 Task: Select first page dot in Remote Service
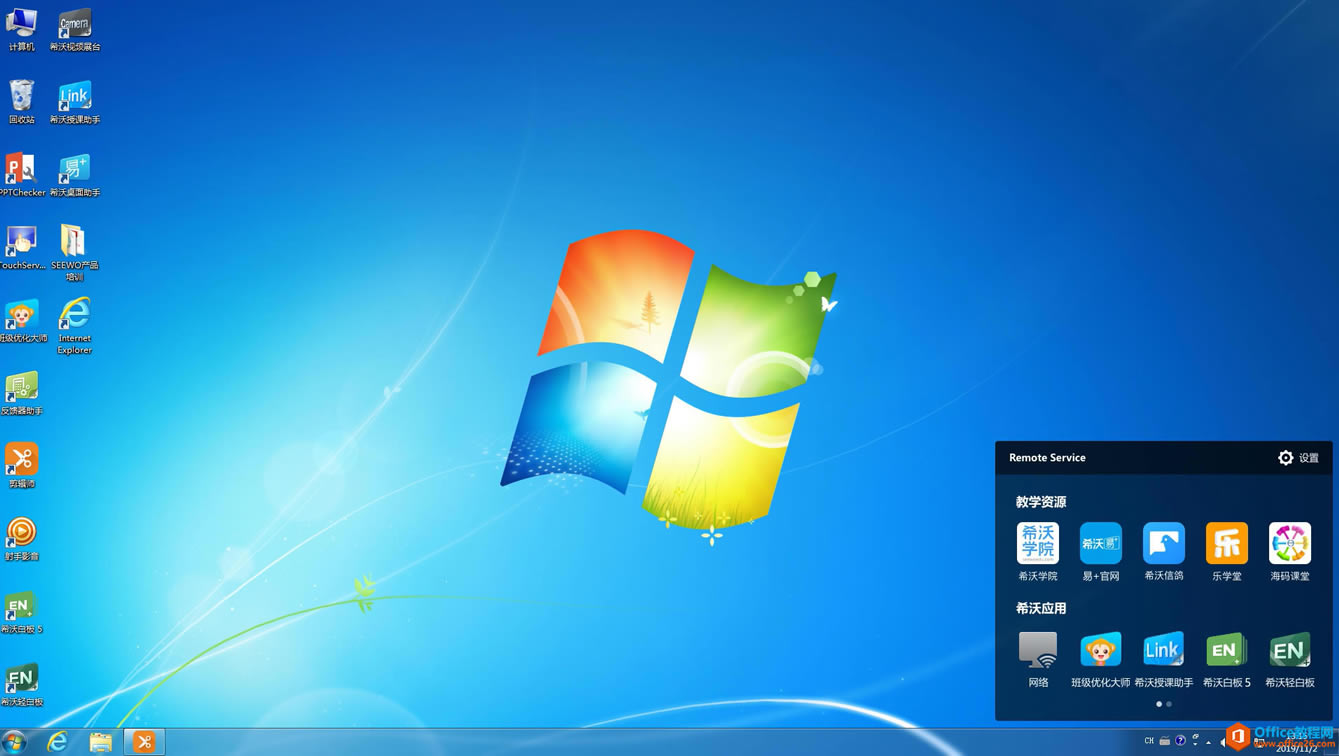(x=1159, y=704)
